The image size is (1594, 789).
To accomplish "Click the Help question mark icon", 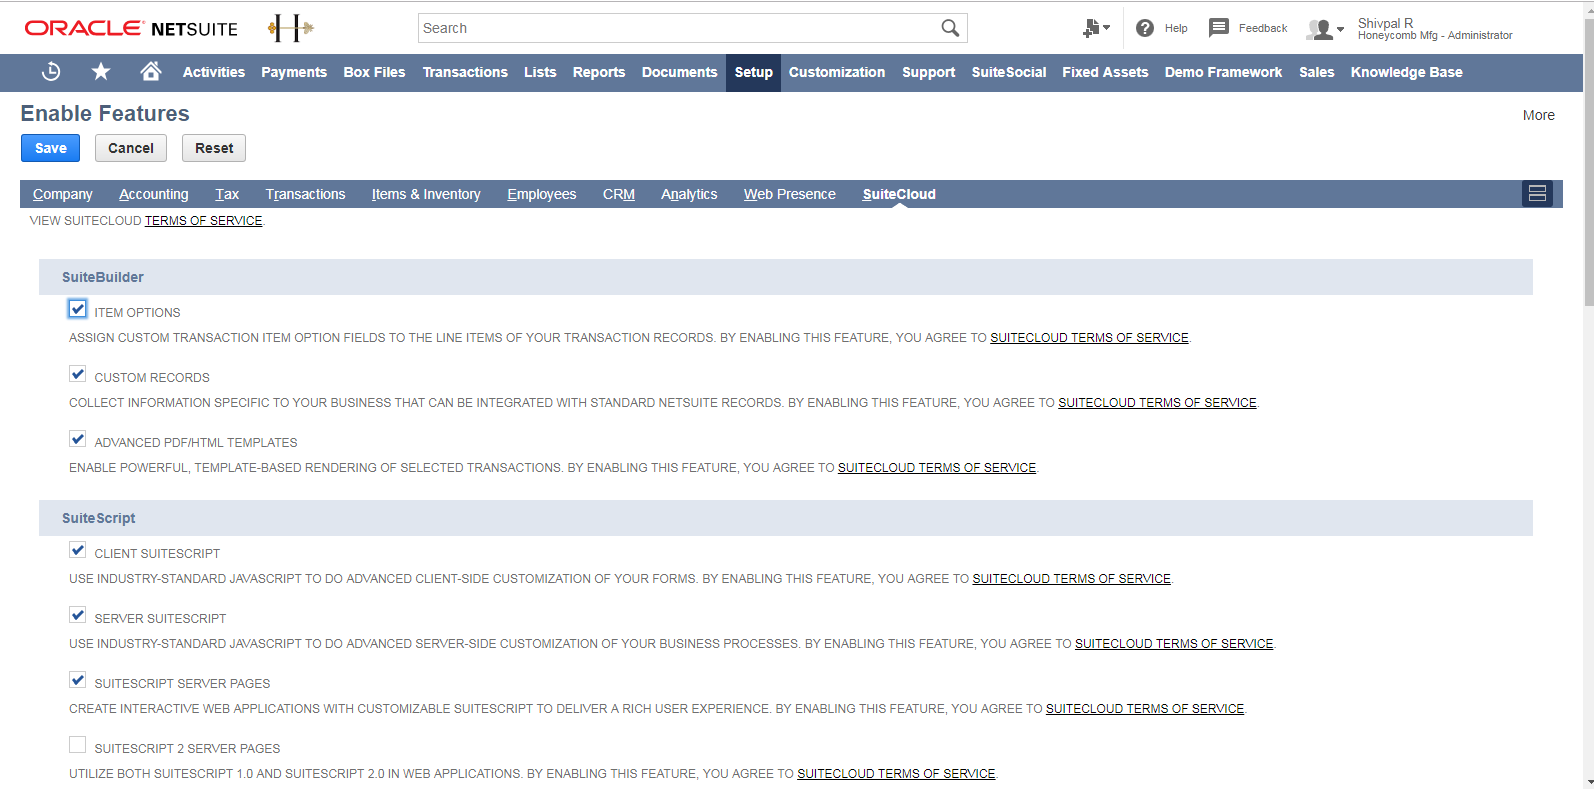I will (1145, 28).
